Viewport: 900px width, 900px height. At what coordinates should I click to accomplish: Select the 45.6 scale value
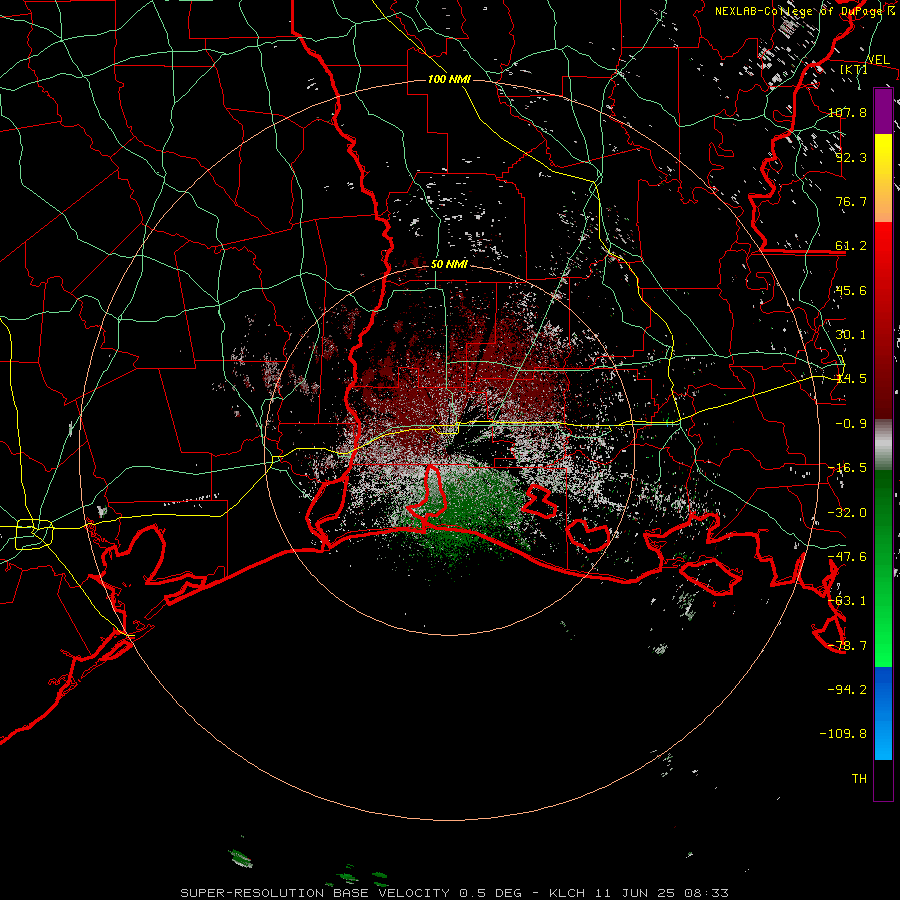[x=851, y=290]
